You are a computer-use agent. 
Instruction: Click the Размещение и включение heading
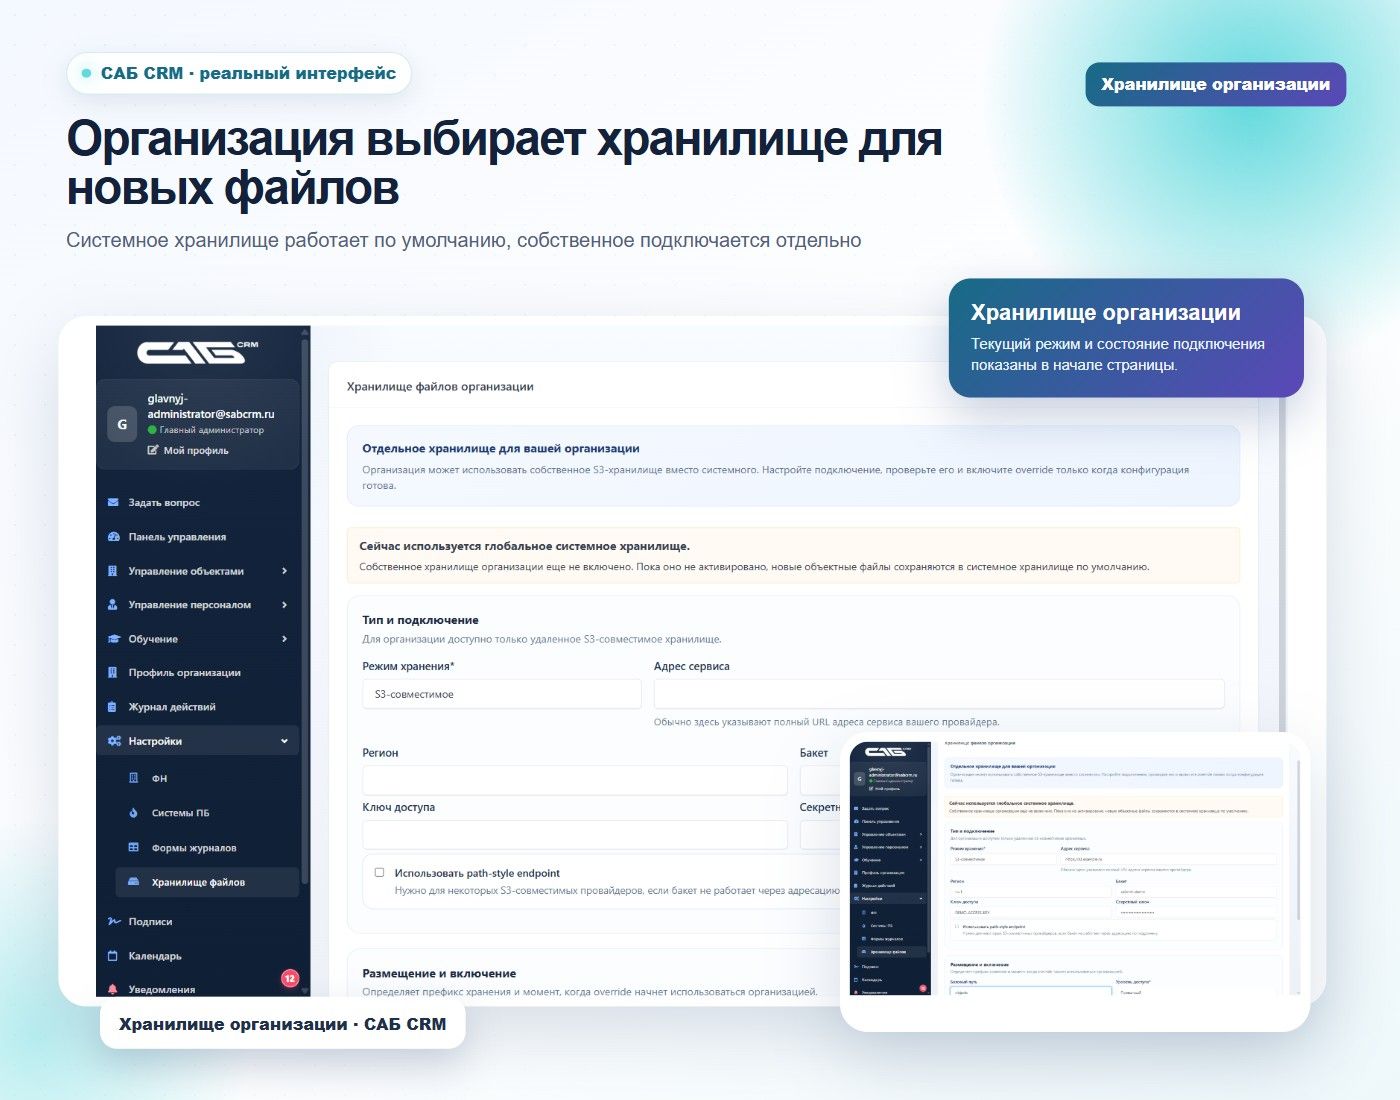click(x=439, y=973)
